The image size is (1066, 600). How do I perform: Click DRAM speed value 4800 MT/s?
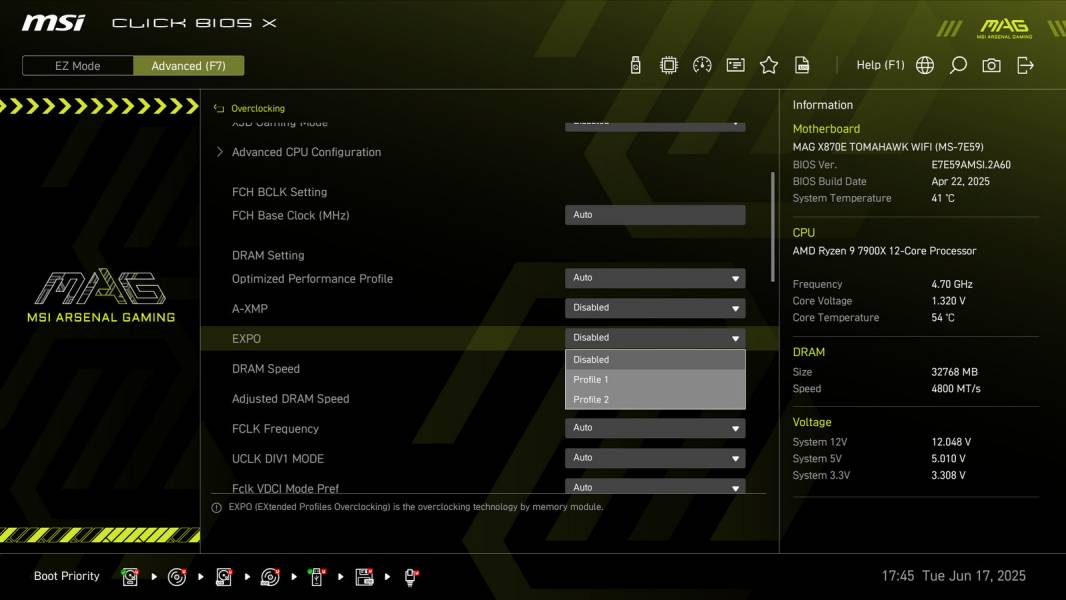tap(956, 389)
